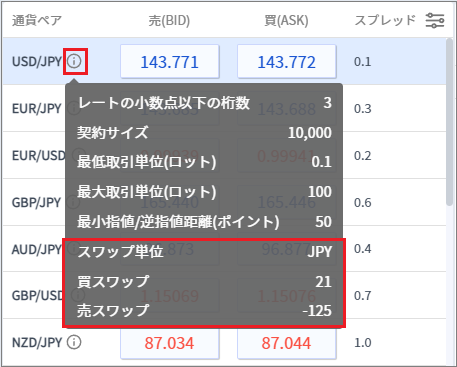Click the NZD/JPY bid price 87.034

(x=170, y=343)
